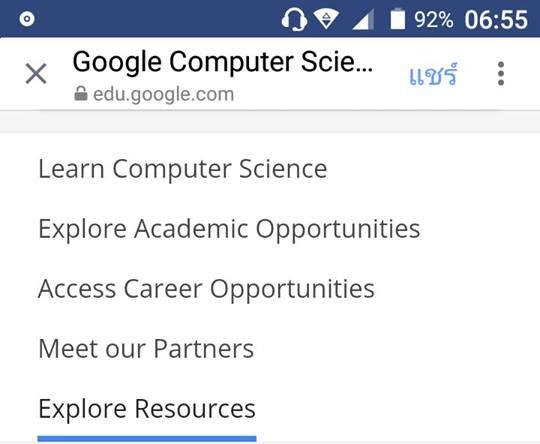Click the blue Thai share button
The width and height of the screenshot is (540, 444).
[433, 74]
